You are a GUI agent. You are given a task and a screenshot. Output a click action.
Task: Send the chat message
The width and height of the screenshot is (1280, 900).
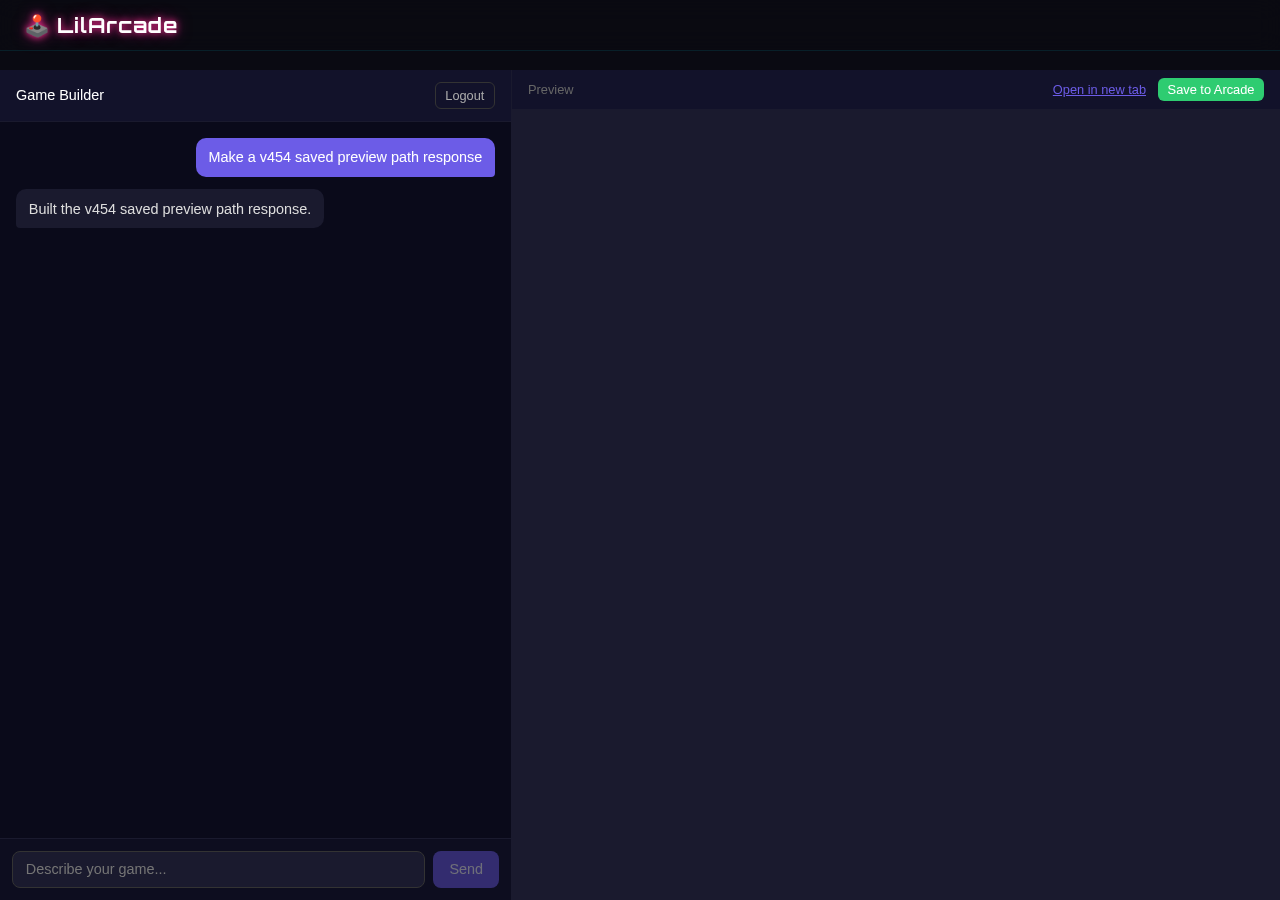[466, 870]
